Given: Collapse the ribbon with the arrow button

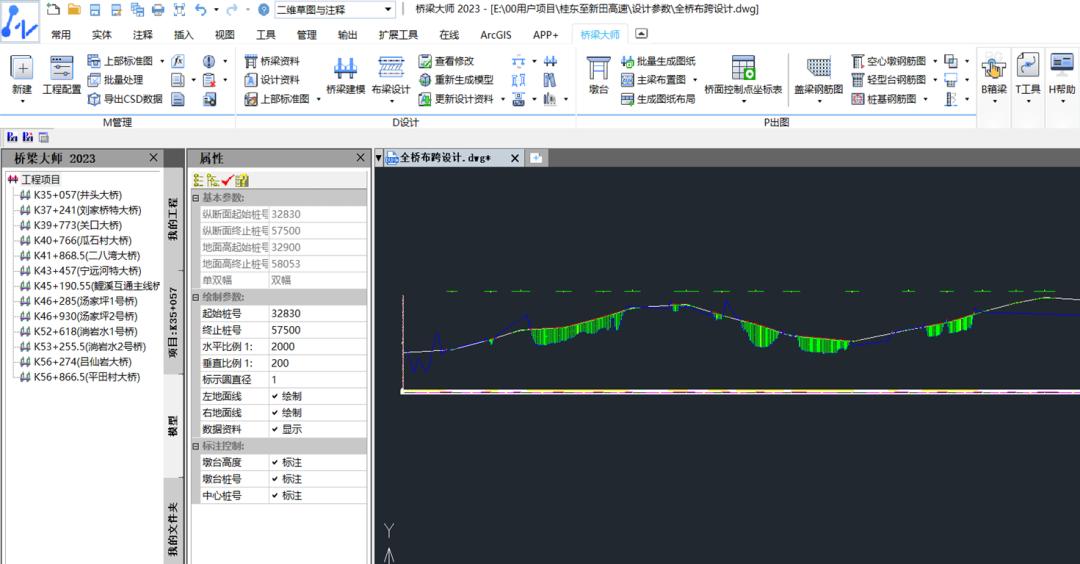Looking at the screenshot, I should (x=641, y=34).
